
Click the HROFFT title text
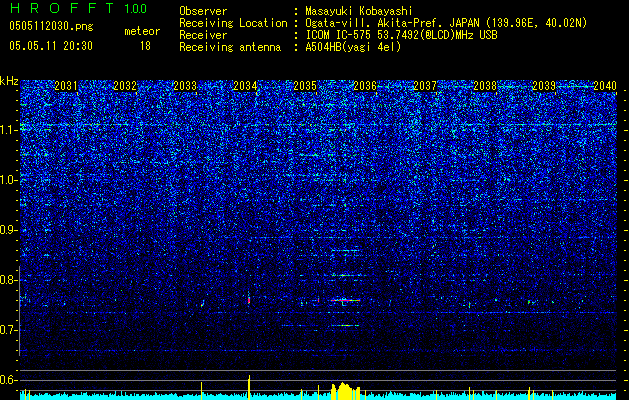pos(62,8)
